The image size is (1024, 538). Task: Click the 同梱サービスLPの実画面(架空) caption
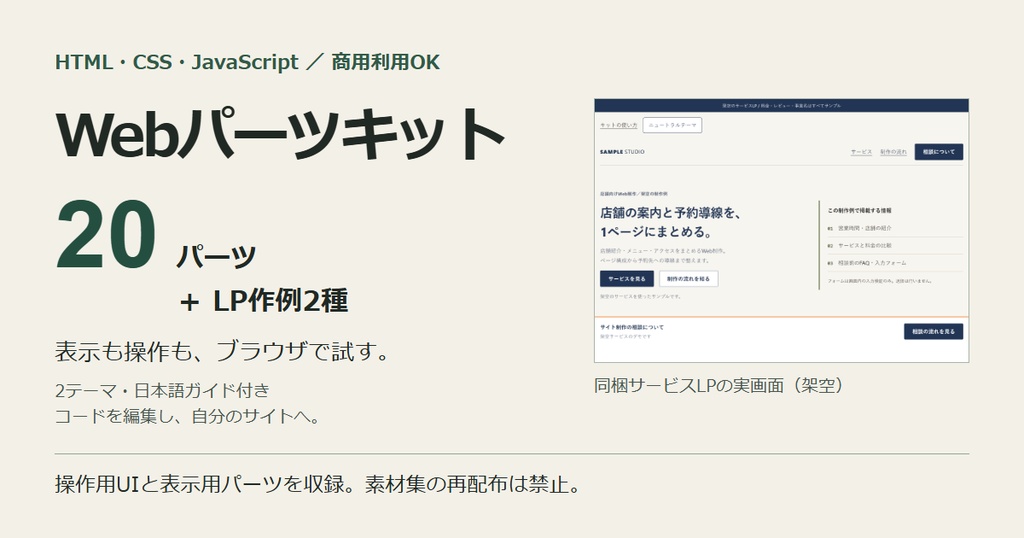pyautogui.click(x=719, y=385)
